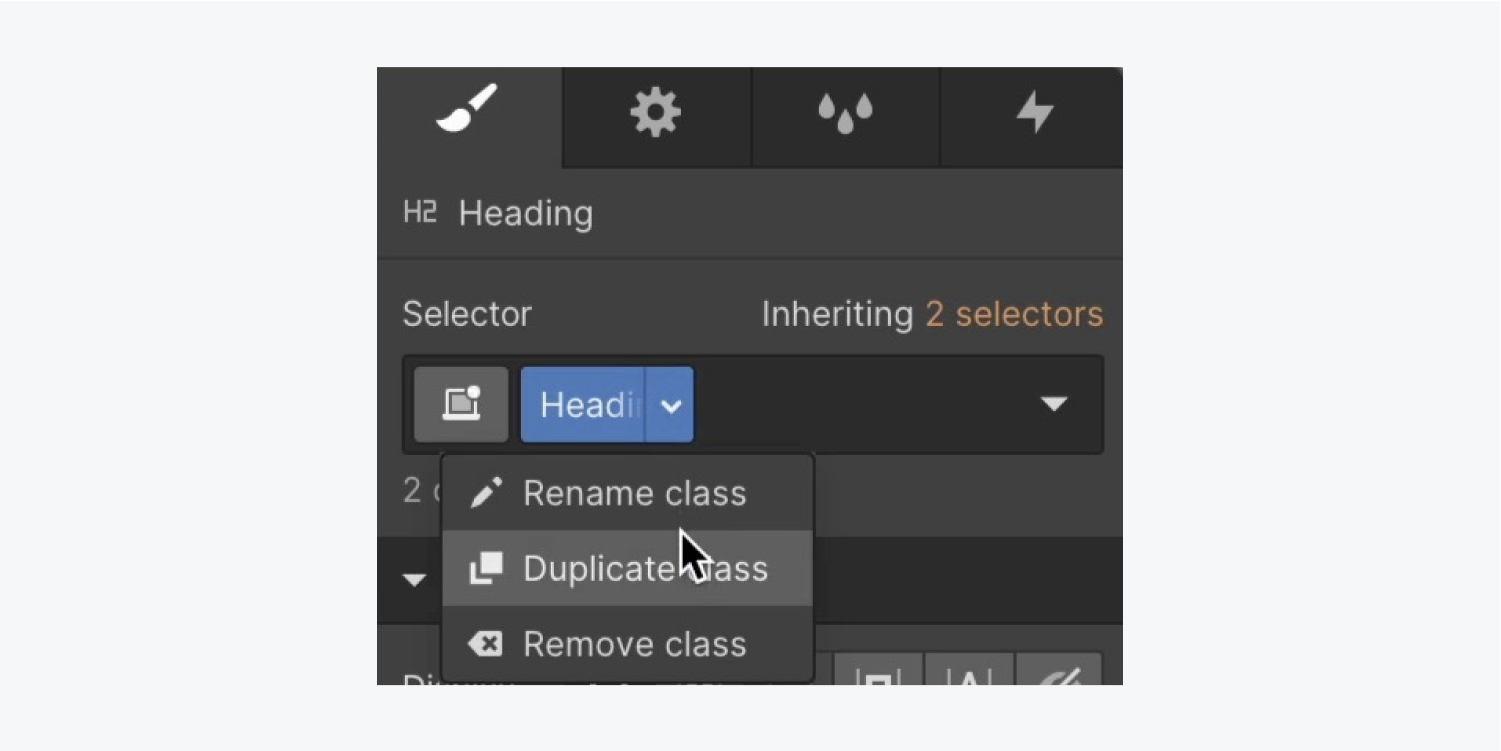Open the states dropdown arrow in the Selector field
Image resolution: width=1501 pixels, height=751 pixels.
pos(1054,404)
